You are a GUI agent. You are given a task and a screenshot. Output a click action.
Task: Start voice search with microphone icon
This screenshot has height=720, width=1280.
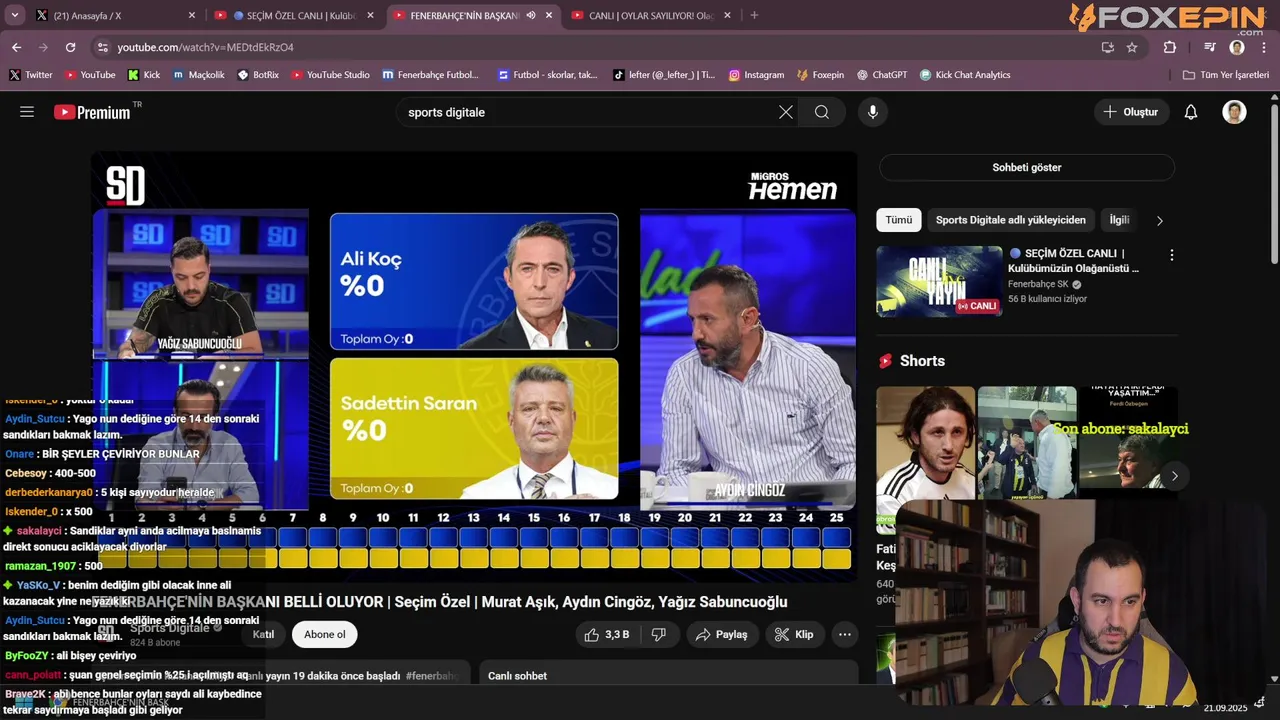click(x=873, y=112)
